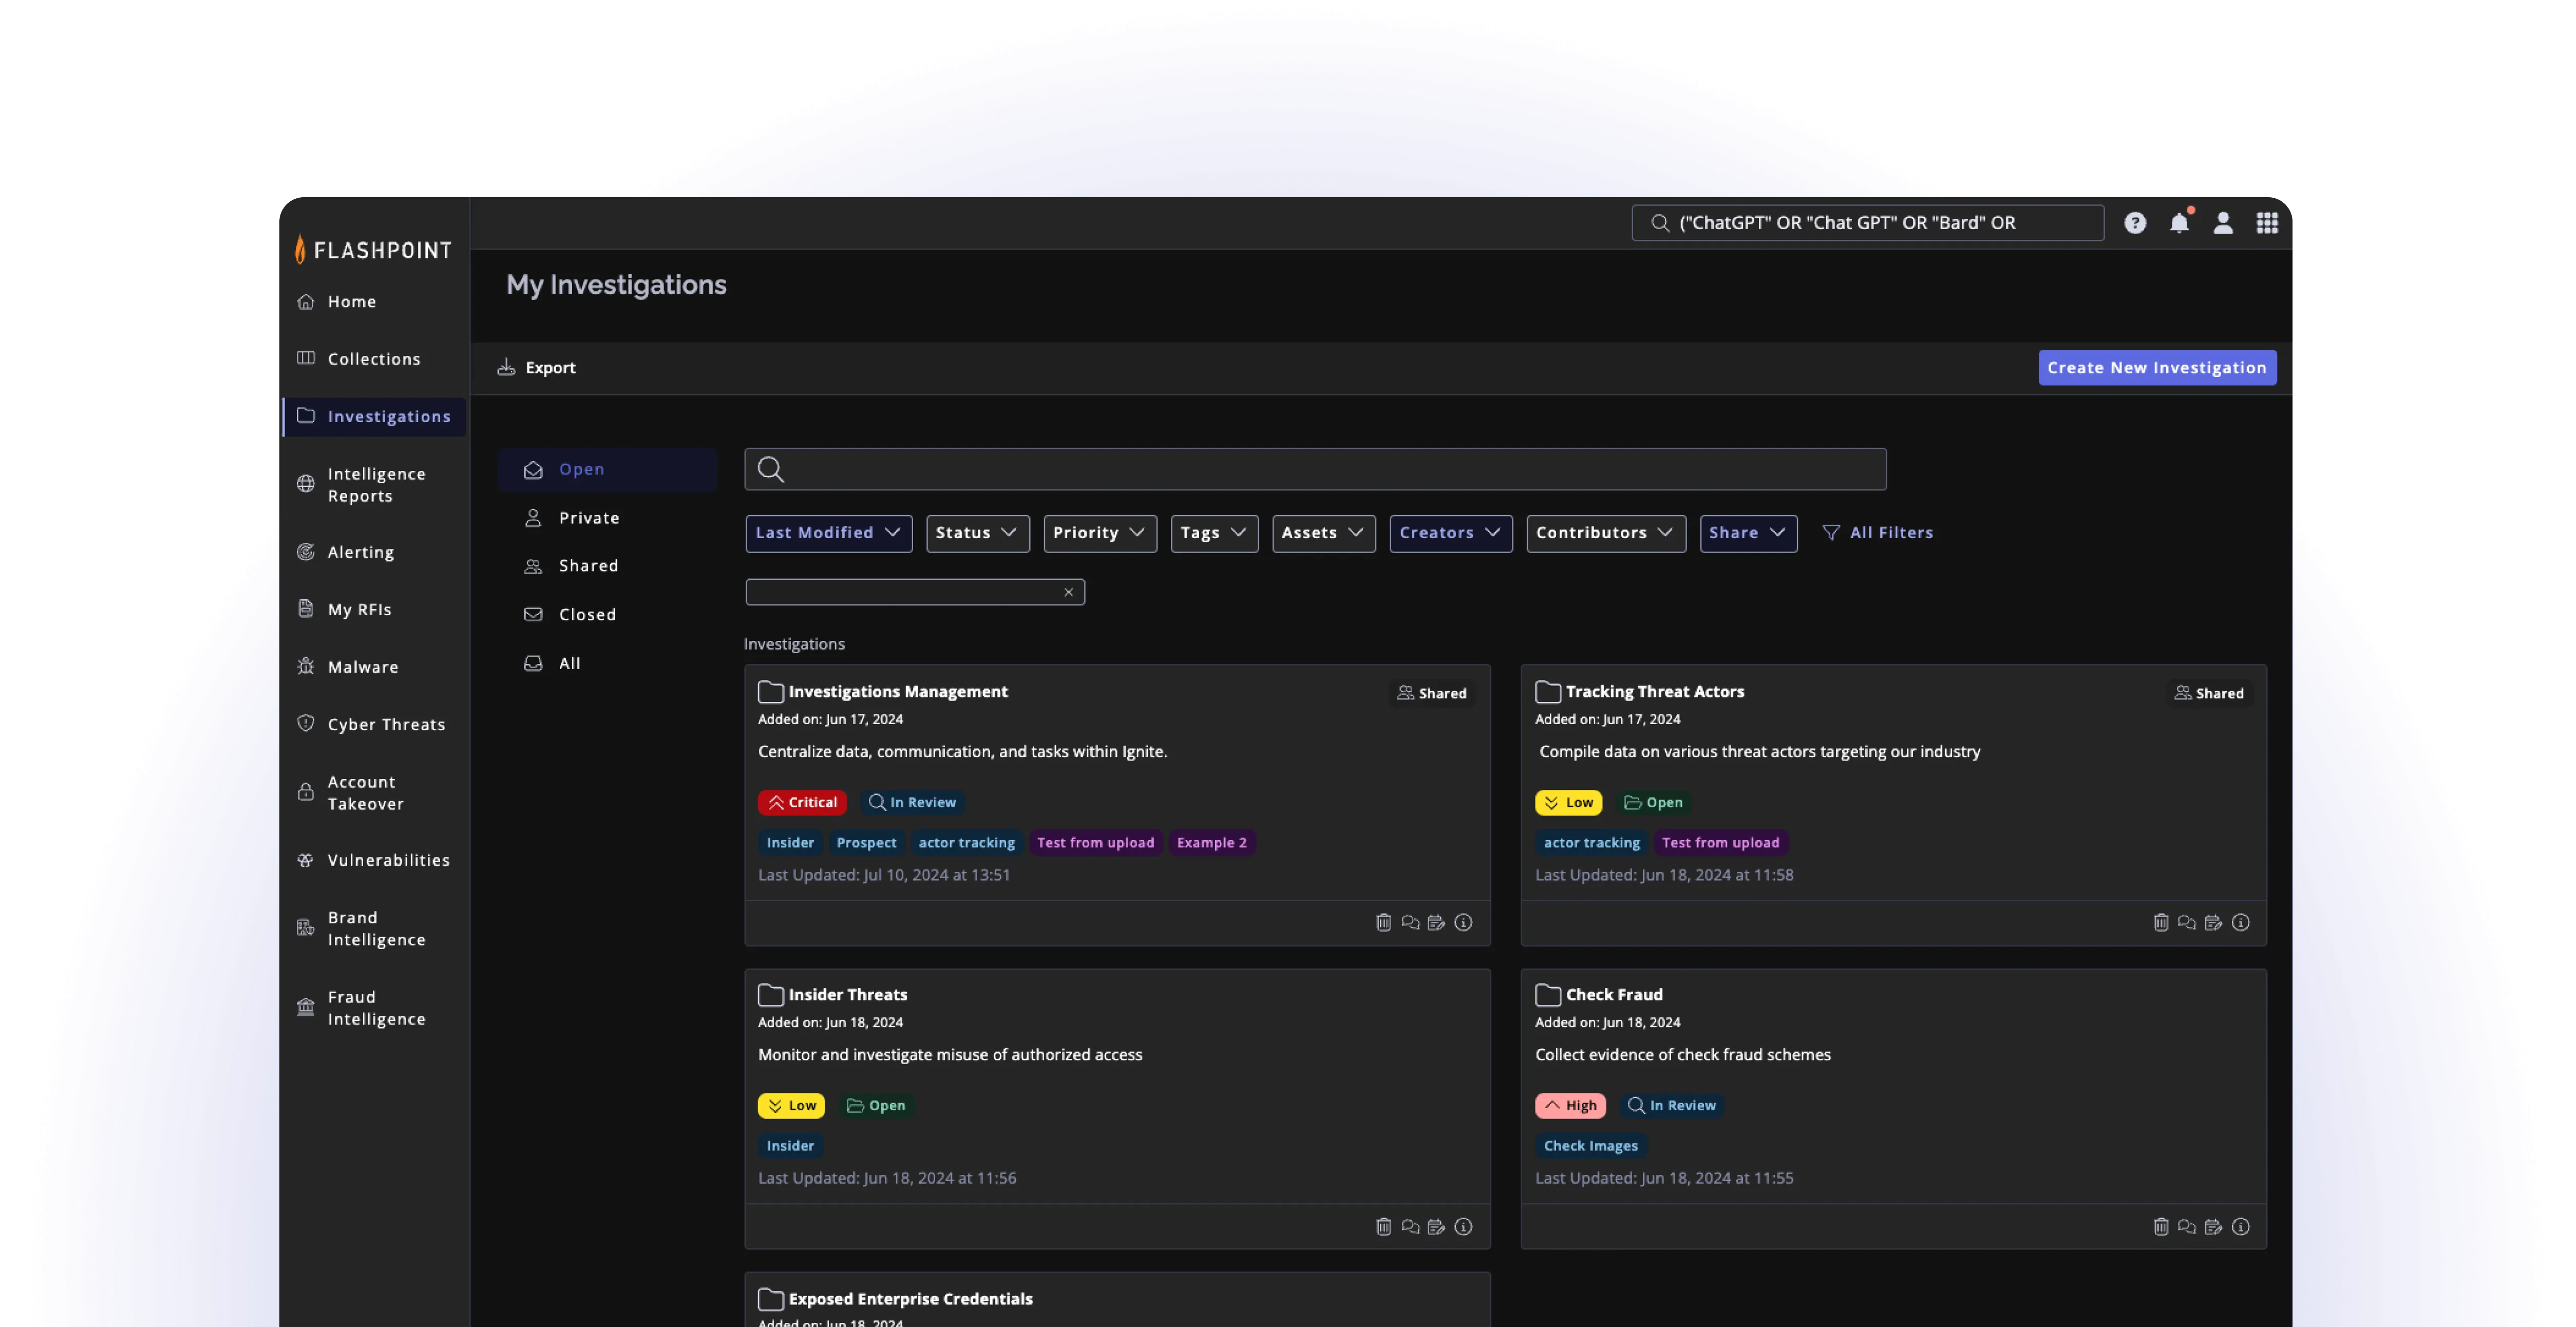Click Create New Investigation button
Image resolution: width=2576 pixels, height=1327 pixels.
point(2157,367)
